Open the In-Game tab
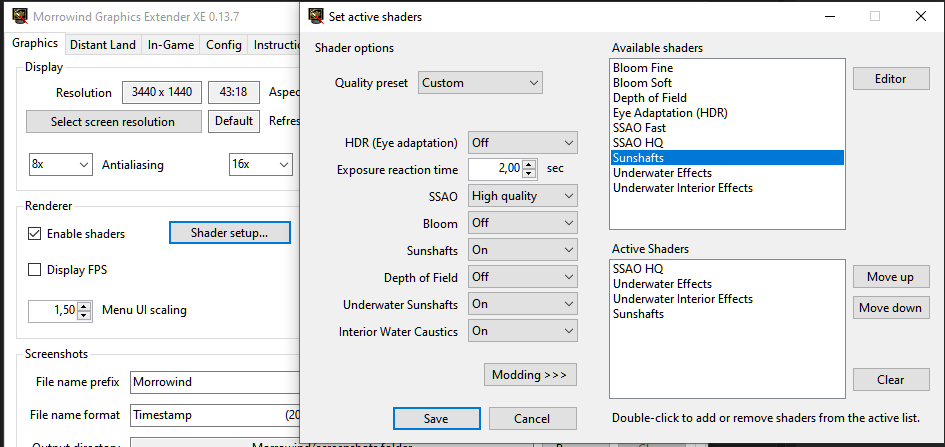 tap(171, 45)
